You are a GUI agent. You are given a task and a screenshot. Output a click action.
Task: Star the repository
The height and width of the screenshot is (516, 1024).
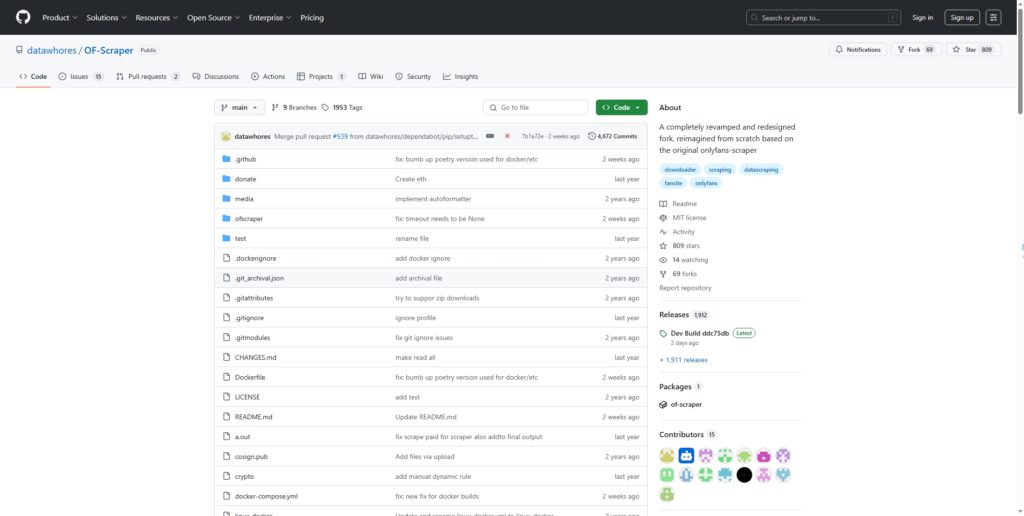(972, 50)
